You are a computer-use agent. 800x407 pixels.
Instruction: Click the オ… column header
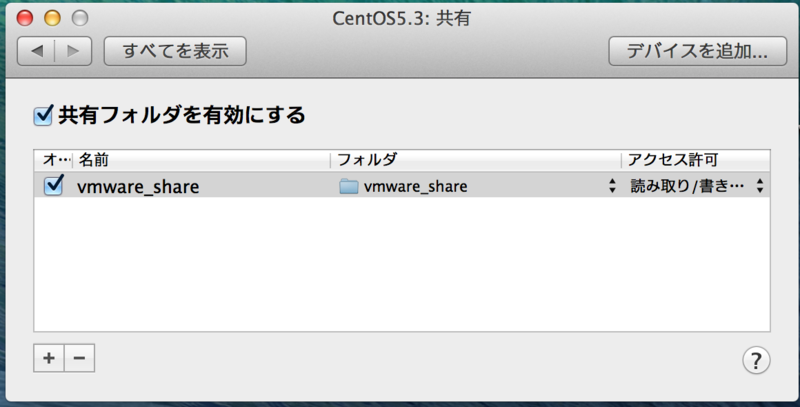pyautogui.click(x=54, y=160)
